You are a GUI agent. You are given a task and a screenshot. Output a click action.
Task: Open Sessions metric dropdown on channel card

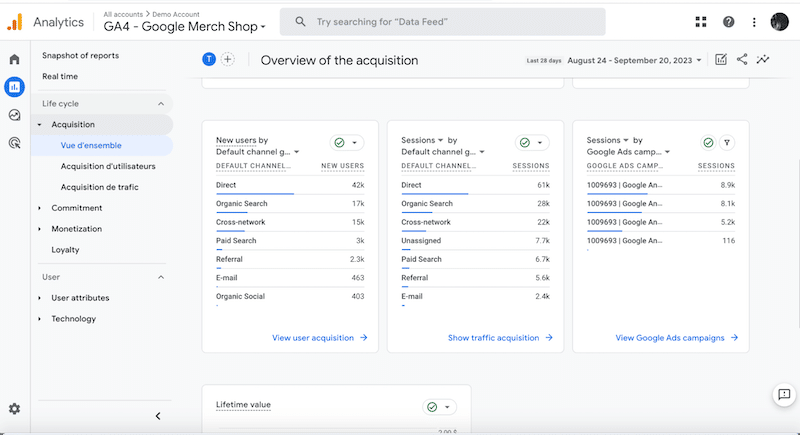[422, 140]
